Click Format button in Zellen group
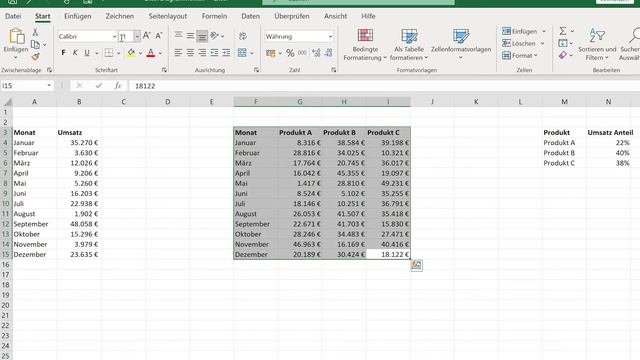This screenshot has height=360, width=640. (520, 56)
